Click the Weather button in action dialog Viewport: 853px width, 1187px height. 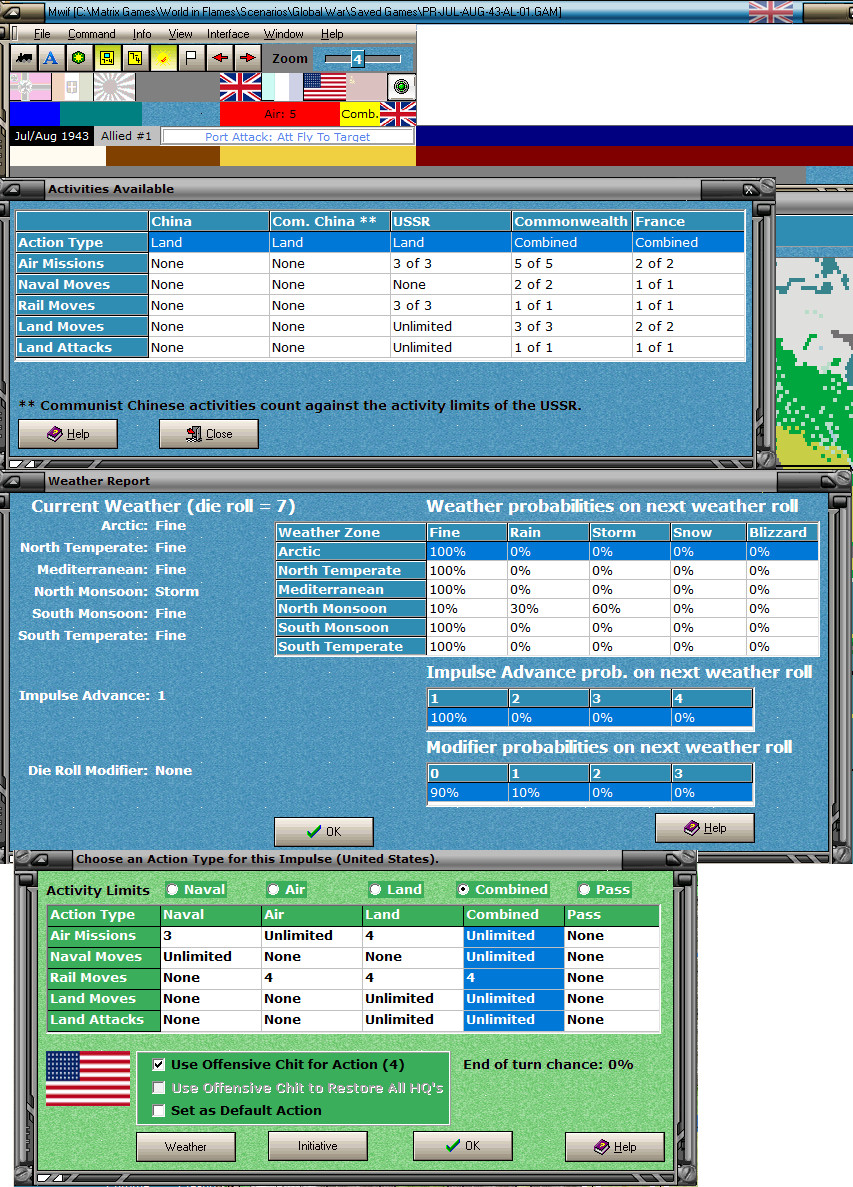tap(186, 1146)
